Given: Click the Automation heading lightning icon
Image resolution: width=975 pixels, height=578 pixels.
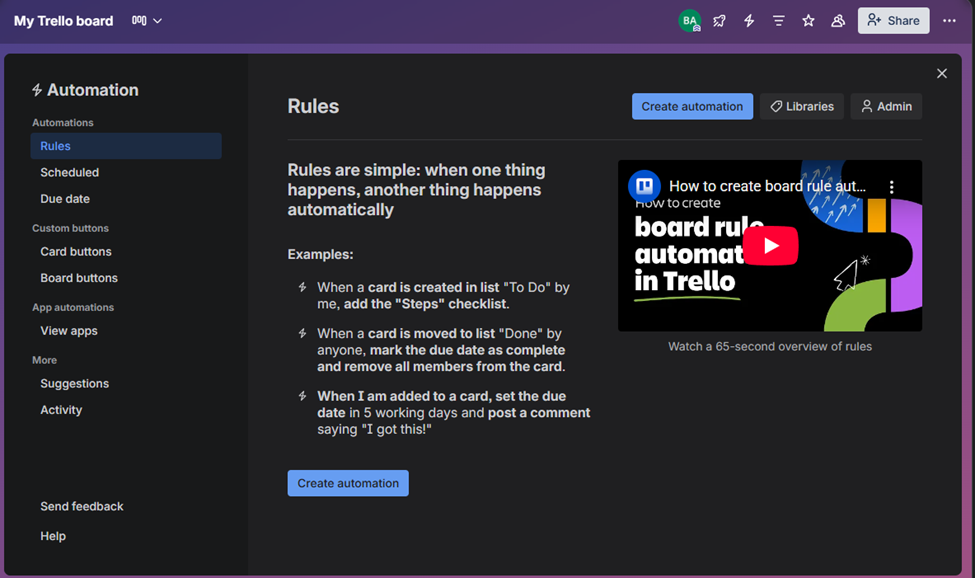Looking at the screenshot, I should [37, 90].
